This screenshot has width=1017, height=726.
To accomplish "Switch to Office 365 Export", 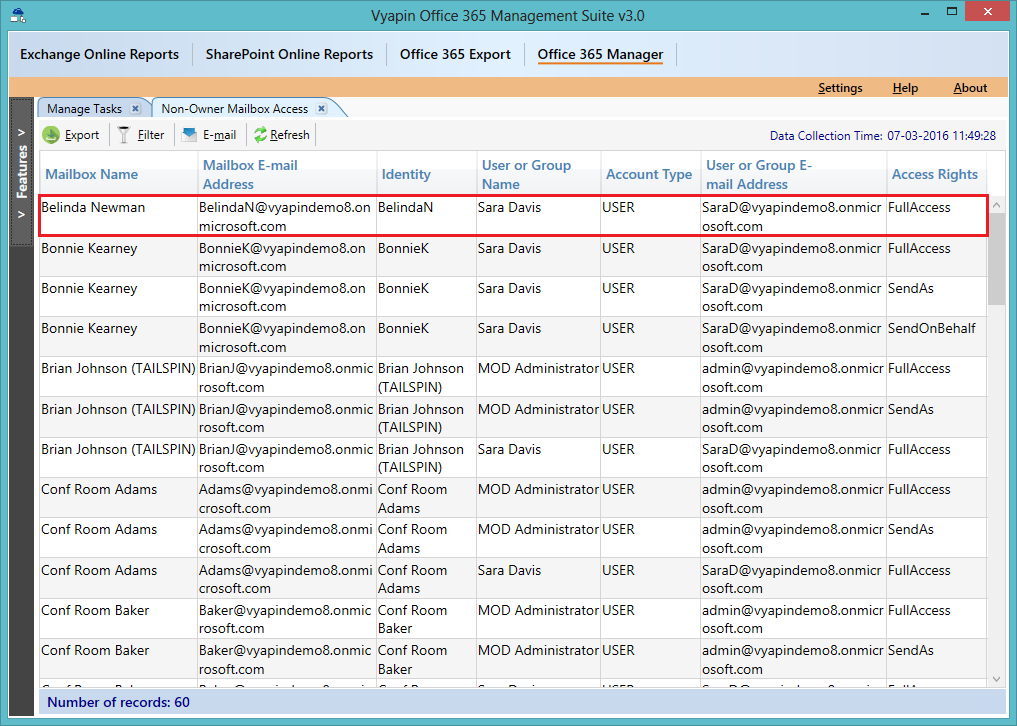I will pos(455,54).
